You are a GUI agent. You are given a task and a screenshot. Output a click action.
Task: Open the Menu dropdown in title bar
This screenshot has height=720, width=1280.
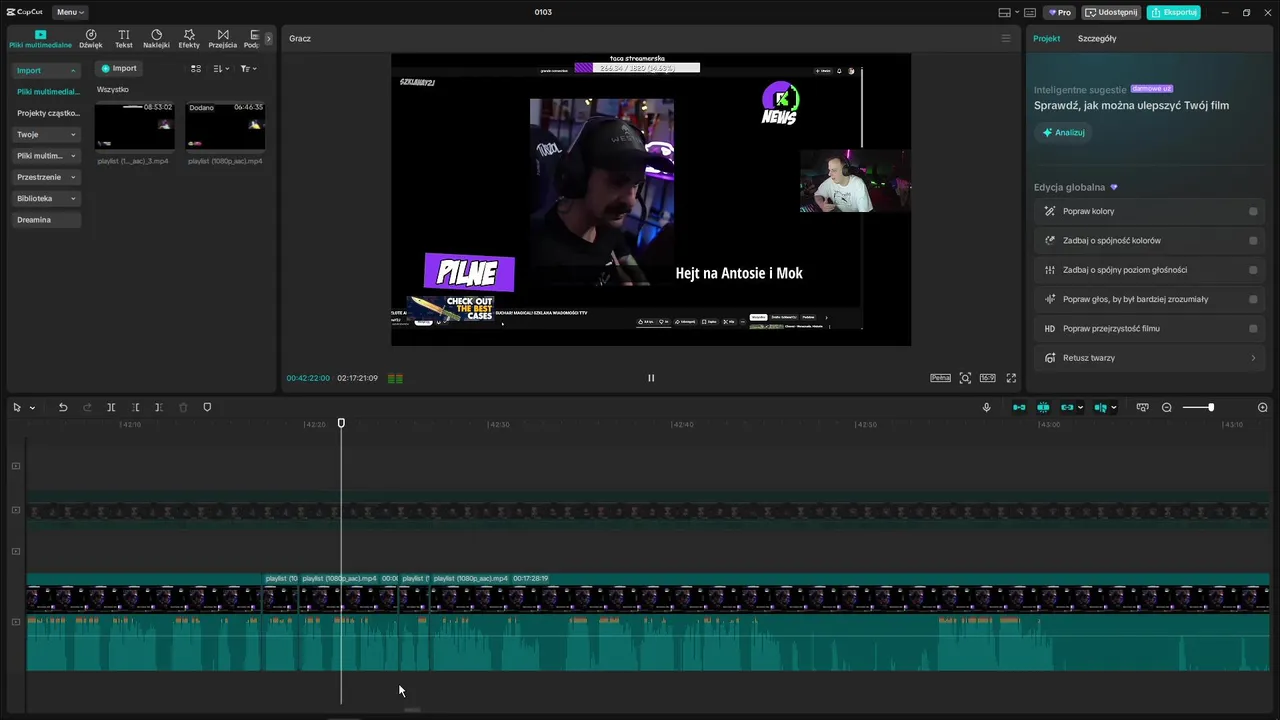(70, 12)
